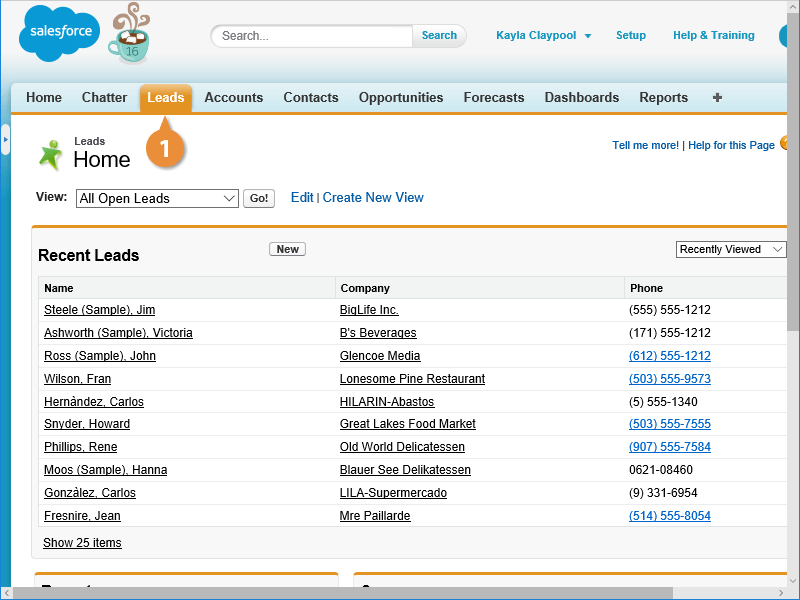Click phone number (612) 555-1212
Image resolution: width=800 pixels, height=600 pixels.
click(x=670, y=356)
